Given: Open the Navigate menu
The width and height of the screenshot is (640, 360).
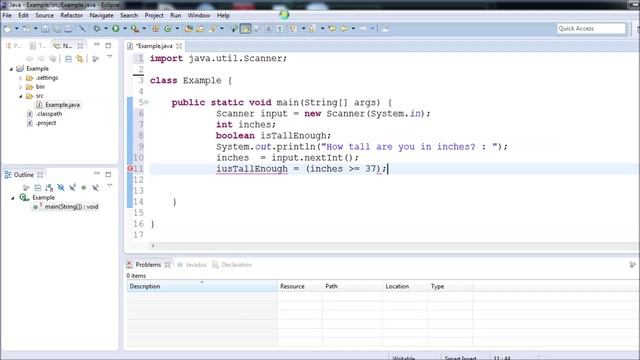Looking at the screenshot, I should click(102, 16).
